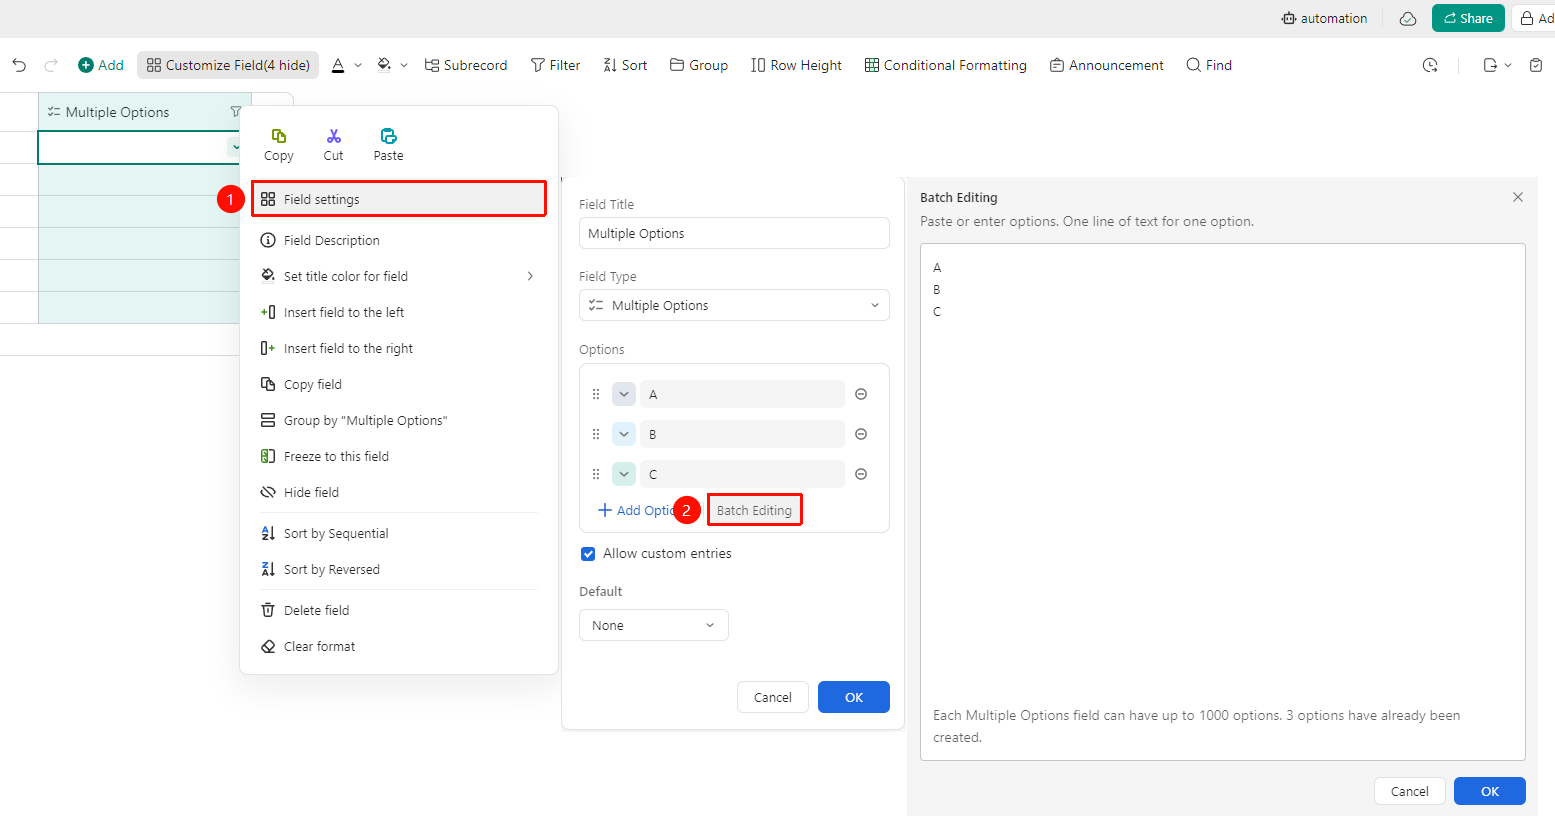Click the Copy icon in context menu
This screenshot has height=830, width=1555.
(x=279, y=136)
